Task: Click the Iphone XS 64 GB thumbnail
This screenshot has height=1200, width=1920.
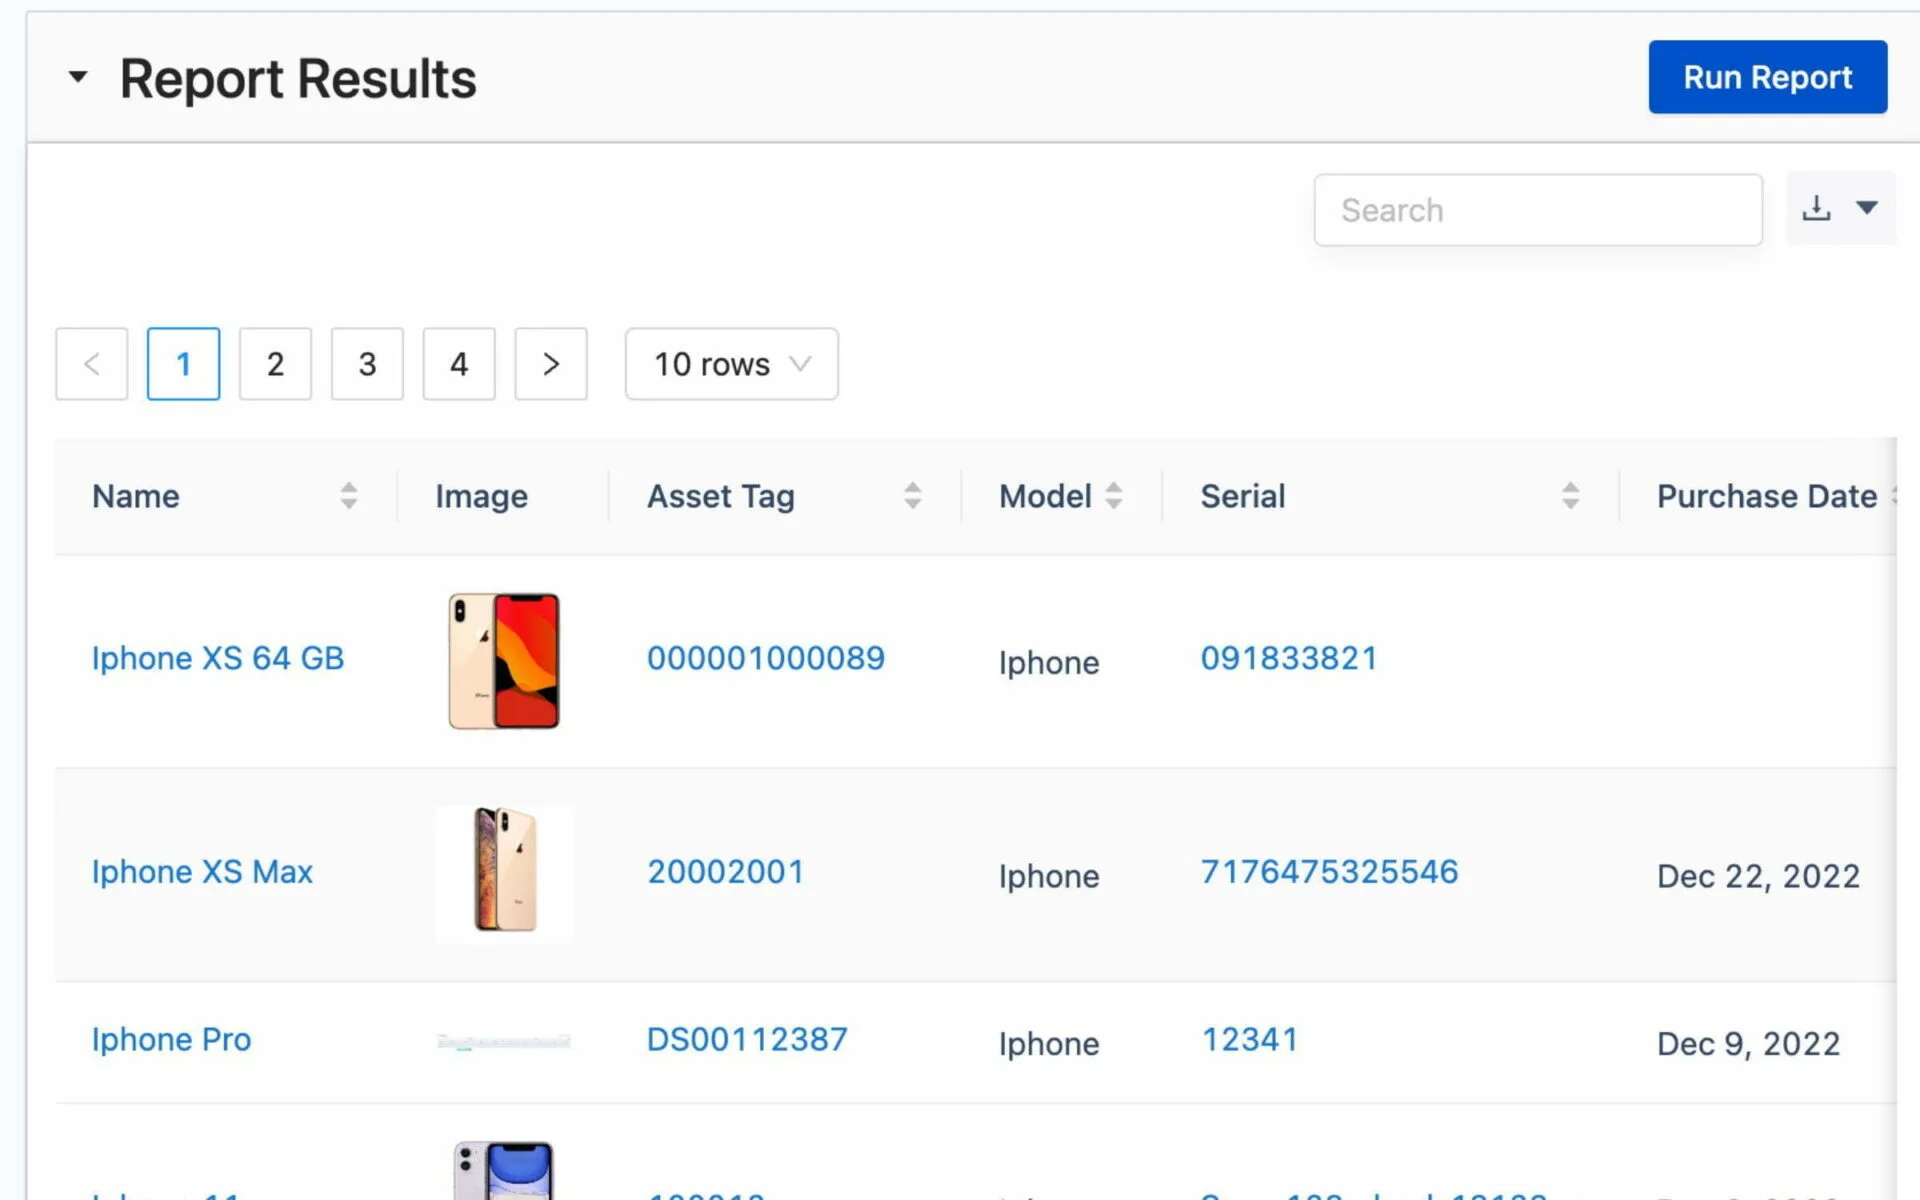Action: (504, 661)
